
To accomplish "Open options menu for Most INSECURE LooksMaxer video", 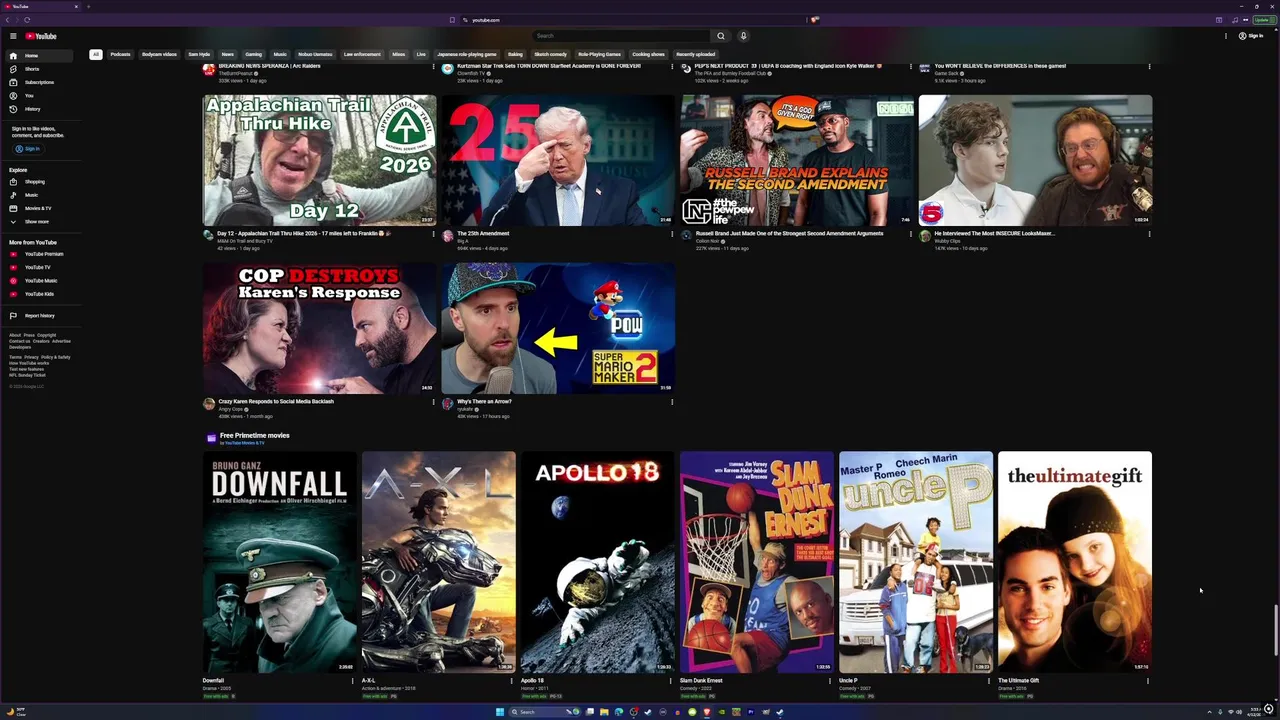I will tap(1149, 234).
